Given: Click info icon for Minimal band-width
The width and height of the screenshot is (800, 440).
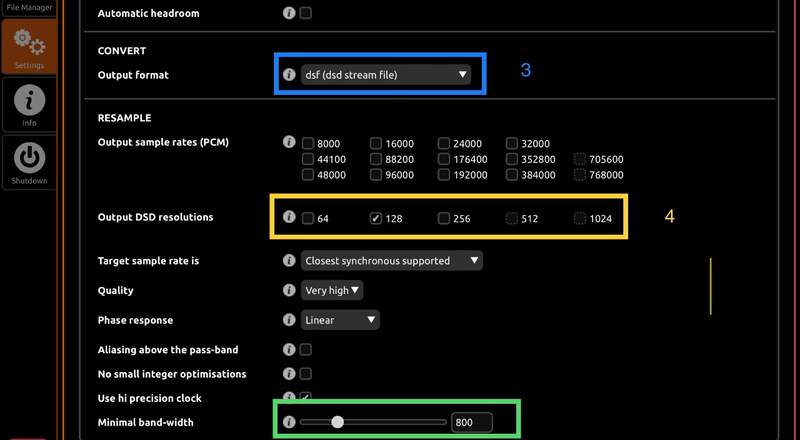Looking at the screenshot, I should 289,422.
